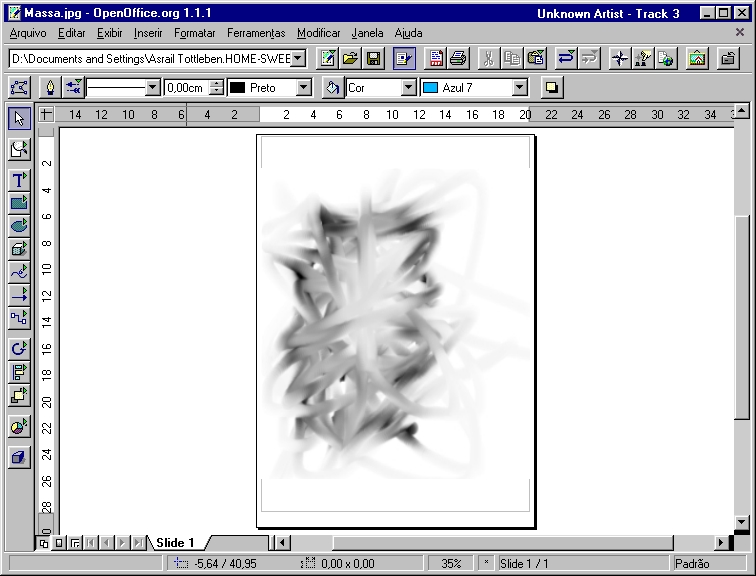Open the fill color dropdown Azul 7
Image resolution: width=756 pixels, height=576 pixels.
[x=519, y=88]
